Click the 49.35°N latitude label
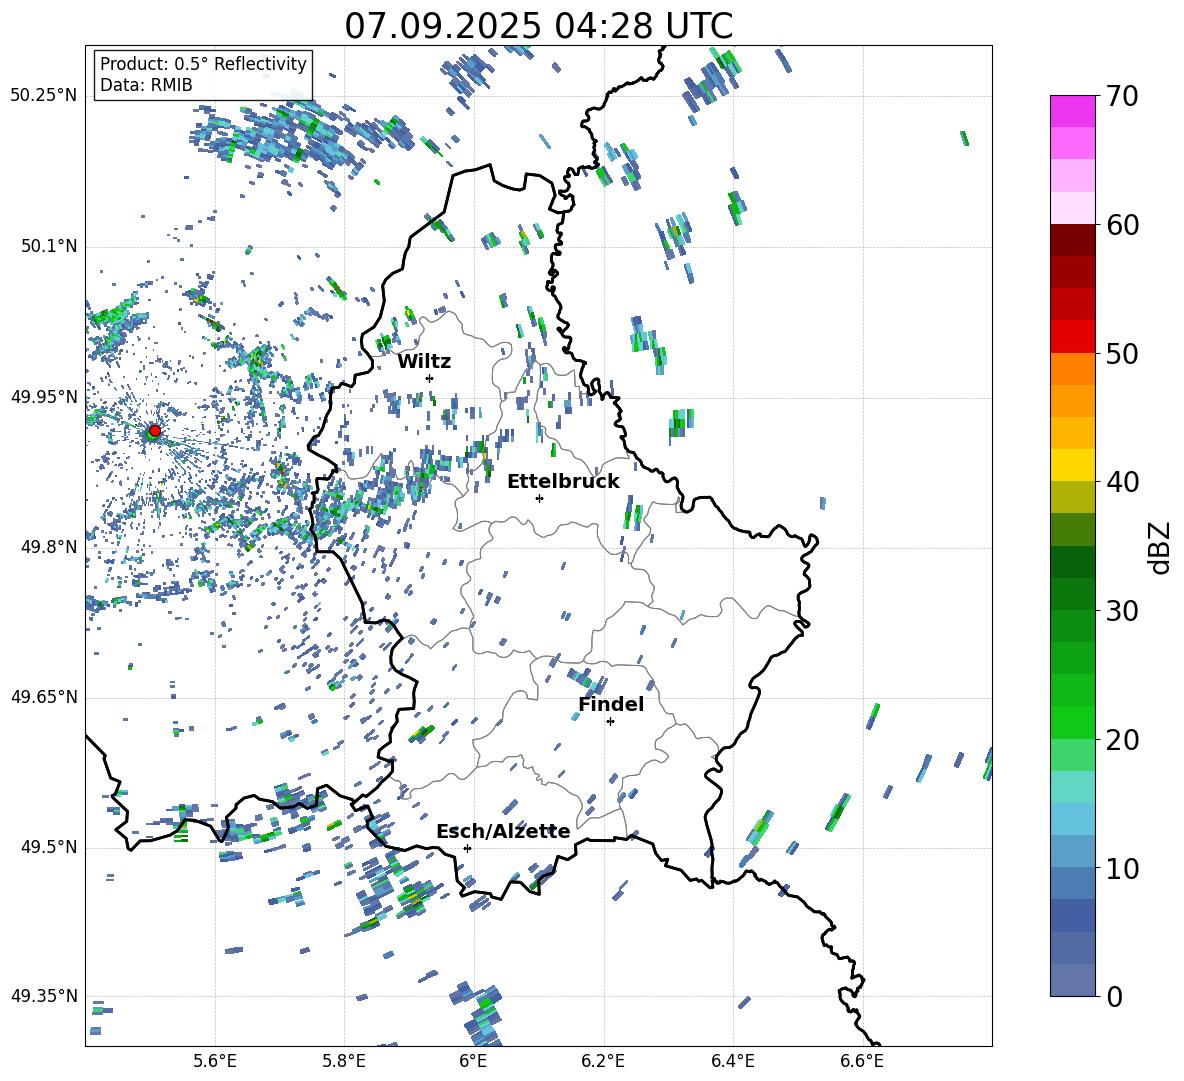This screenshot has width=1184, height=1081. [44, 996]
